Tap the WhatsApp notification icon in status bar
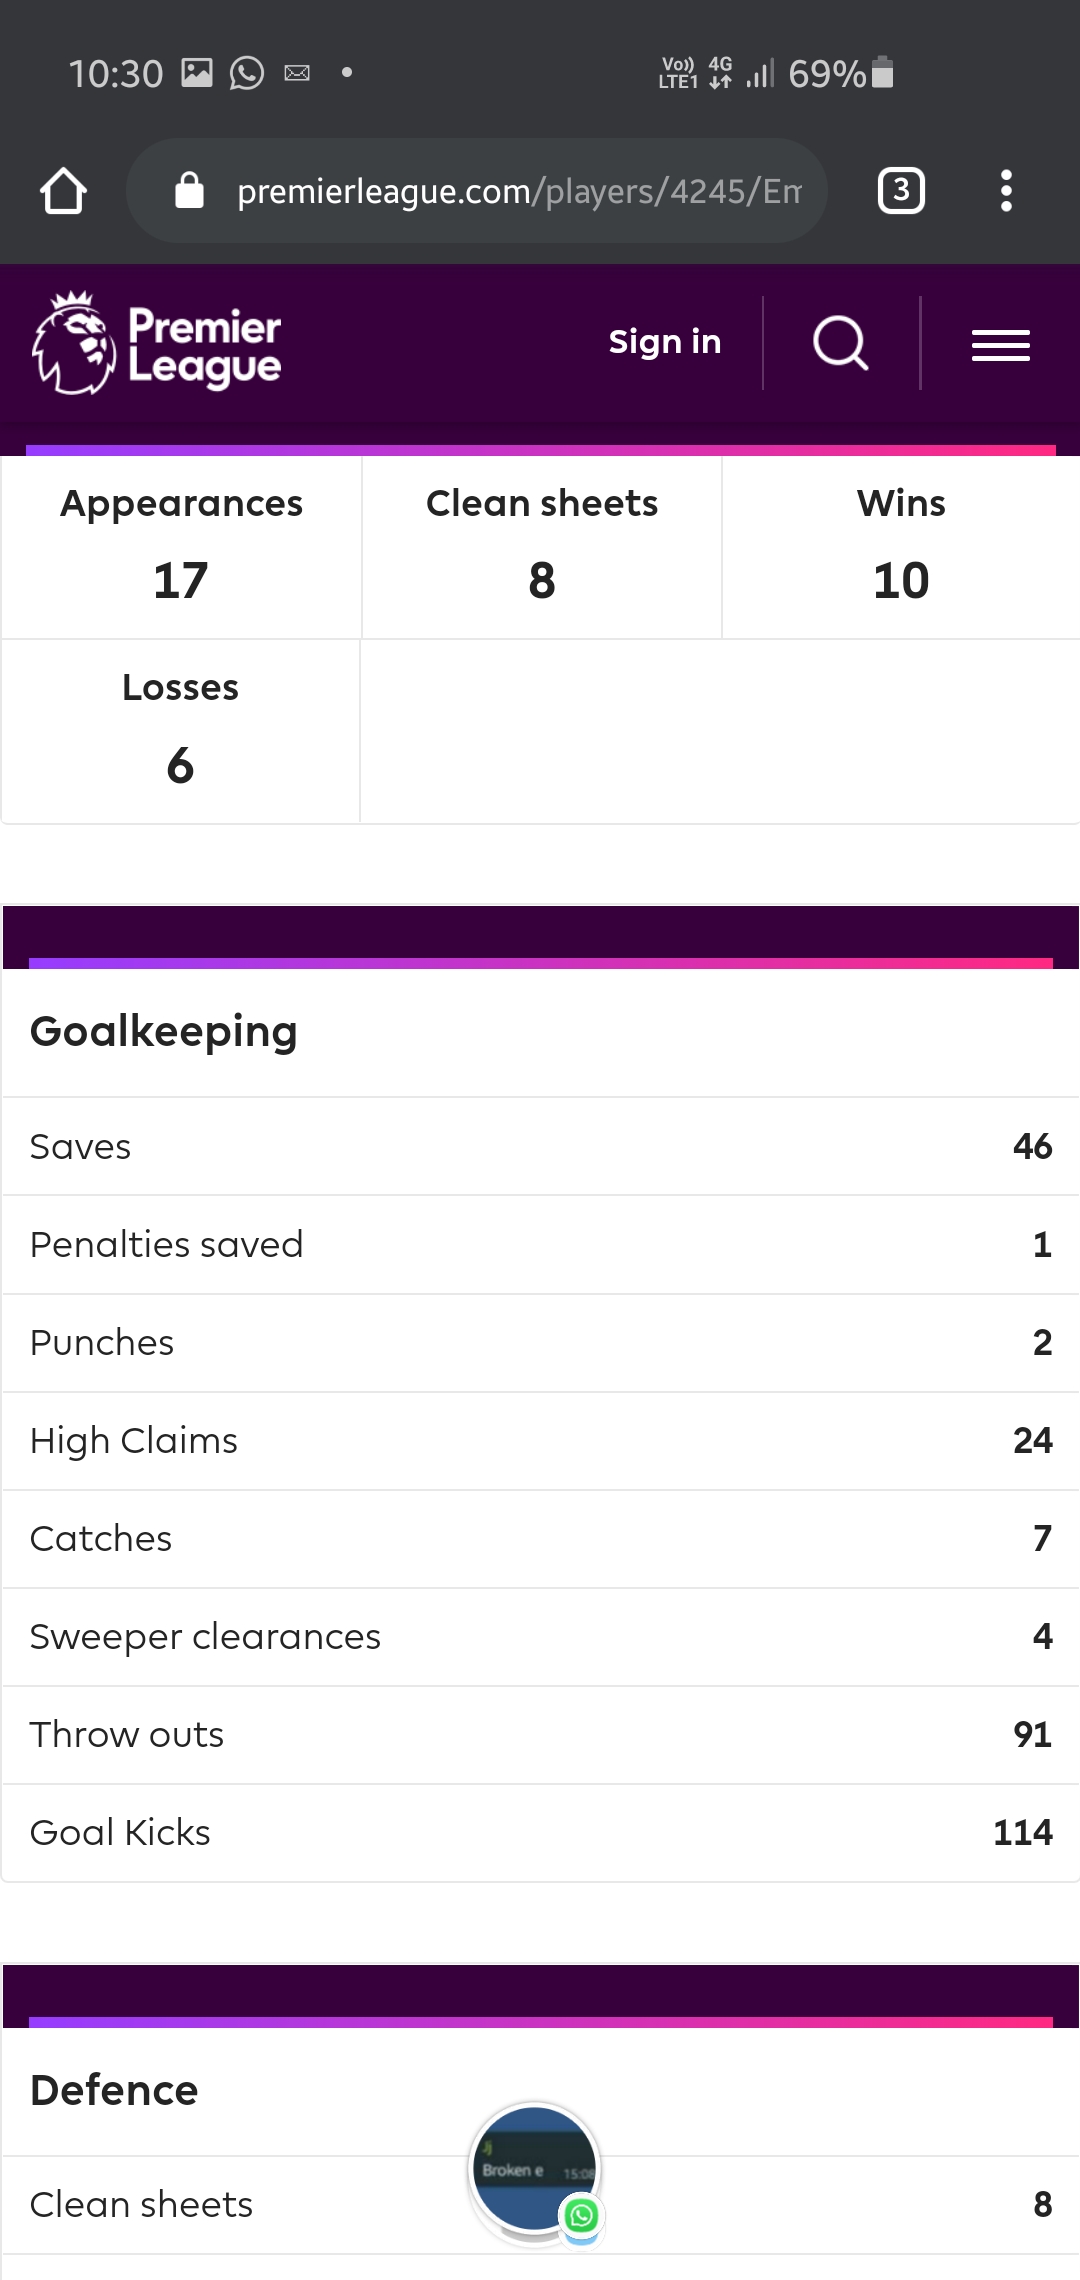 [x=247, y=73]
